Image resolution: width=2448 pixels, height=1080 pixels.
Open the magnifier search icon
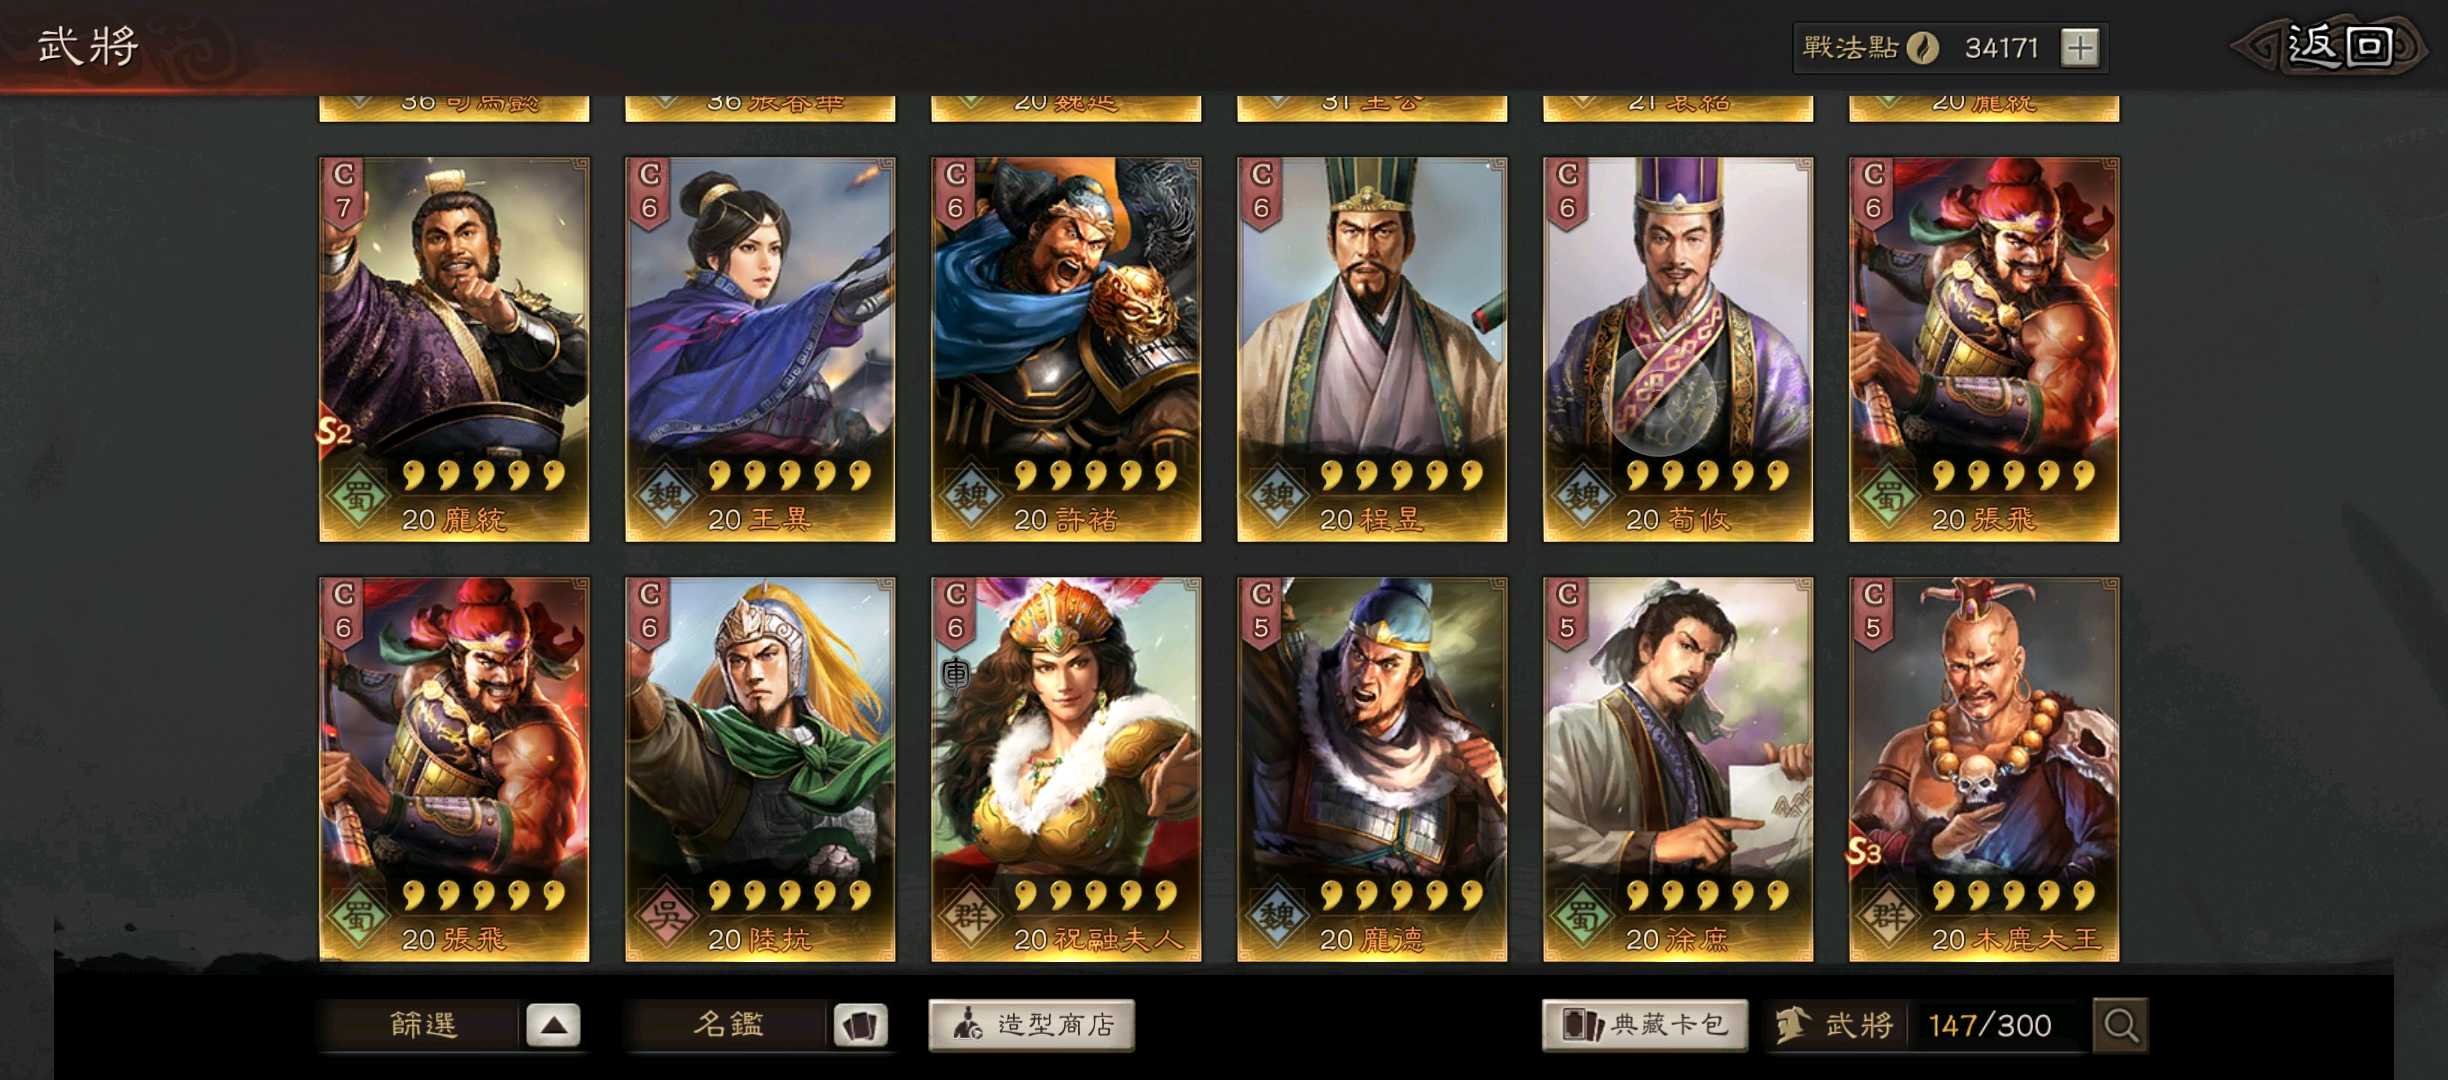tap(2121, 1025)
